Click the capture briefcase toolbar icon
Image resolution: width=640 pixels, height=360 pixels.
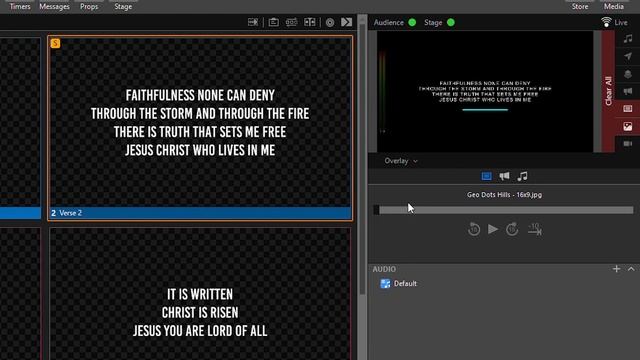(x=274, y=22)
